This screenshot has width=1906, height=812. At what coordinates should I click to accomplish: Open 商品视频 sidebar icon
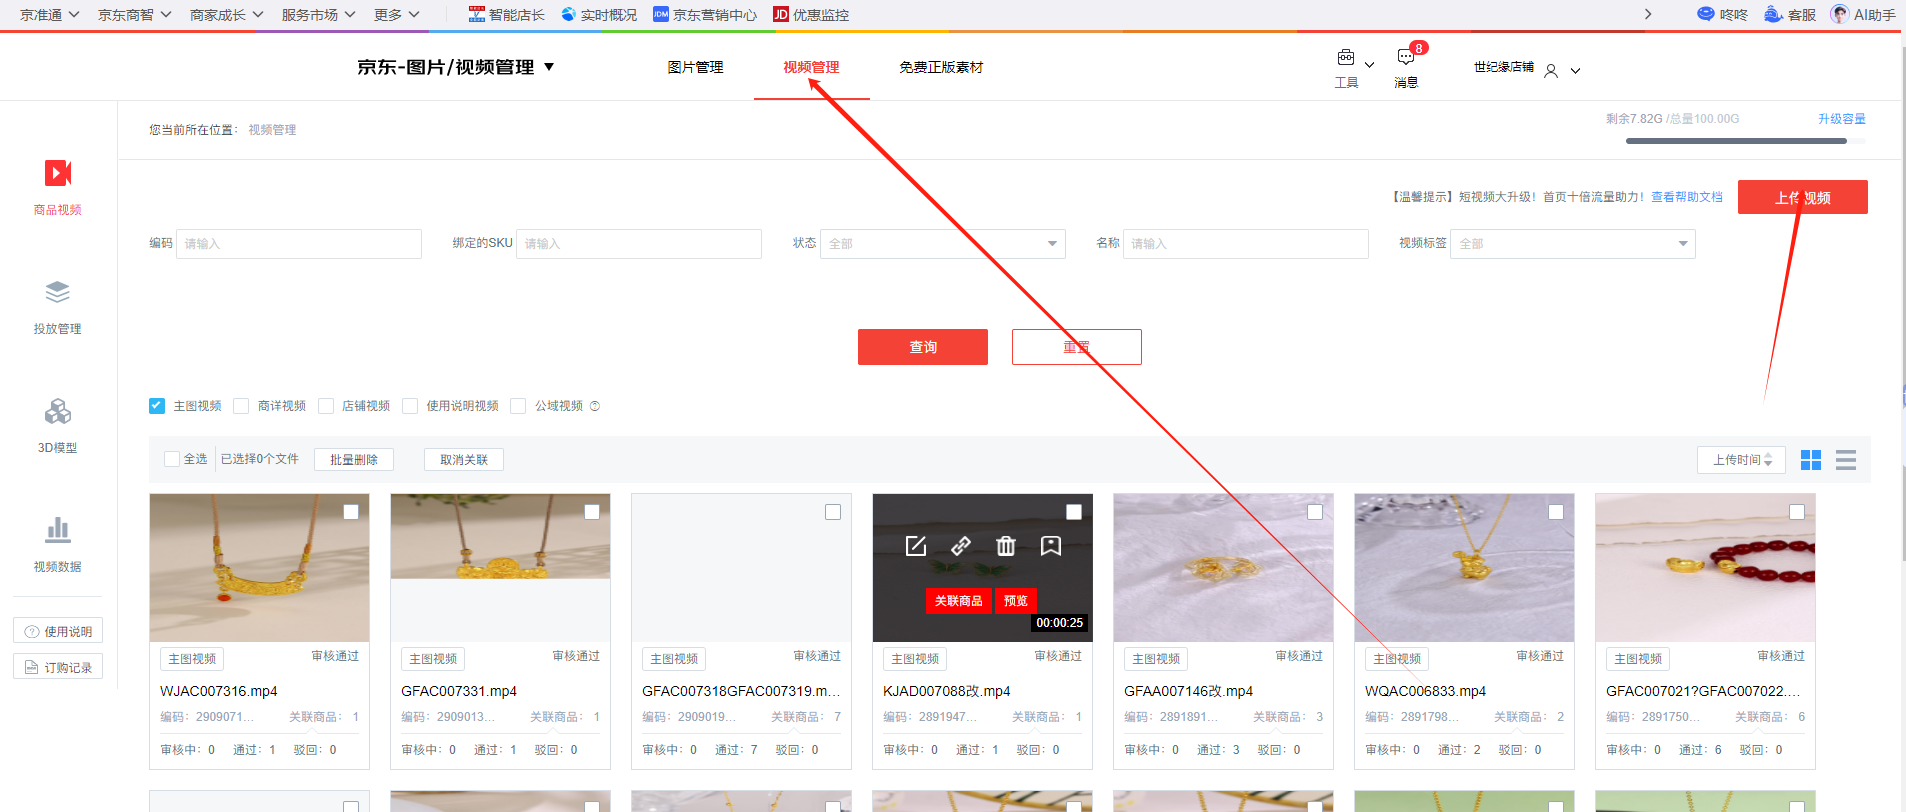coord(58,174)
